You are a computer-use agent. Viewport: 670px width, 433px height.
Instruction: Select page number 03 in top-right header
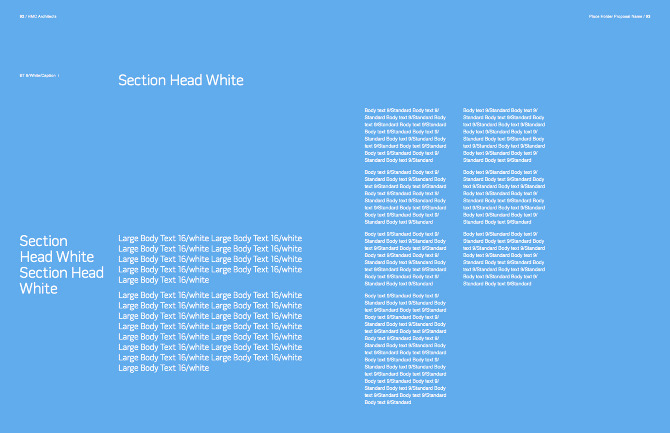tap(648, 16)
